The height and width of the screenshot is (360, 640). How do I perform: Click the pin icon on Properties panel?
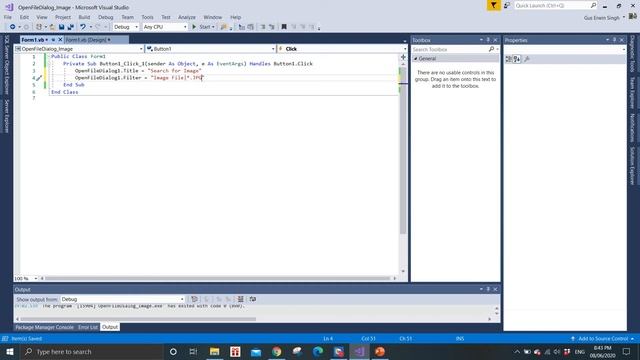point(614,40)
